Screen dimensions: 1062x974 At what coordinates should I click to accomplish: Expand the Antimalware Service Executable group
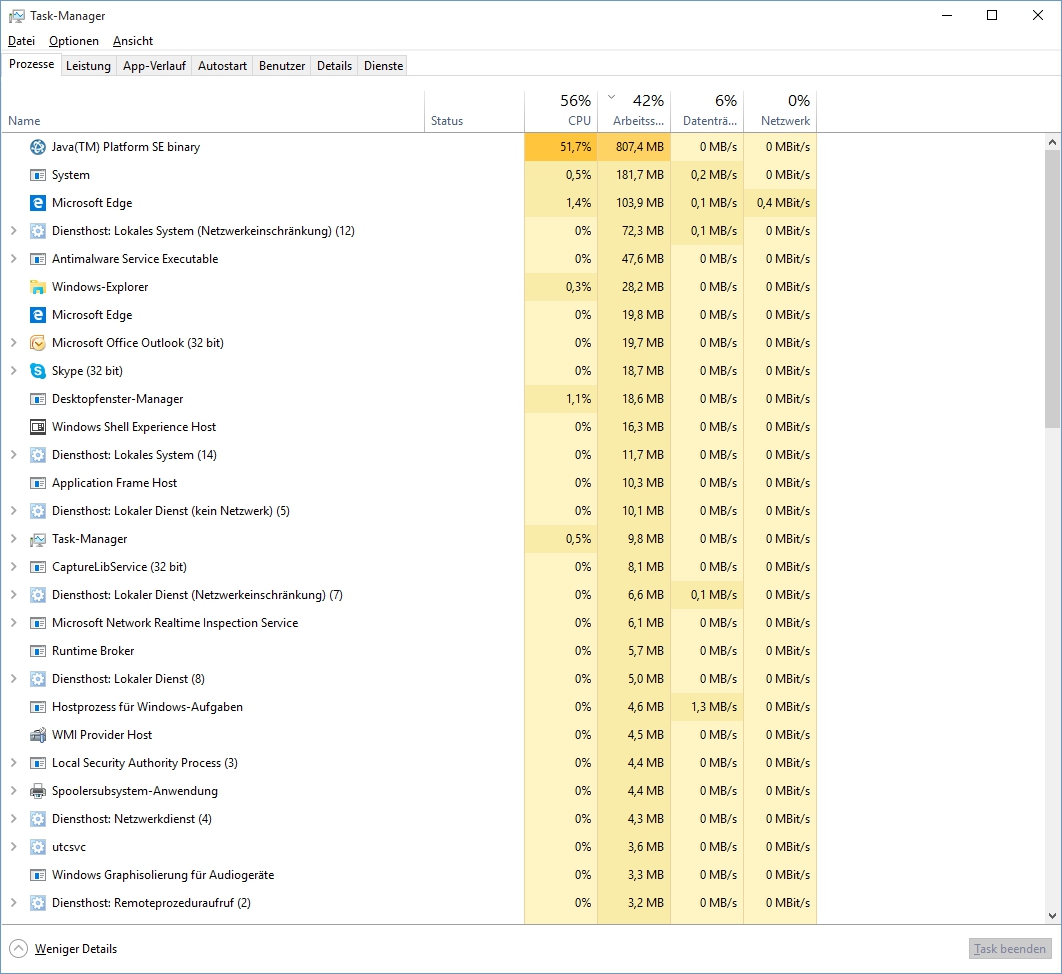coord(14,259)
